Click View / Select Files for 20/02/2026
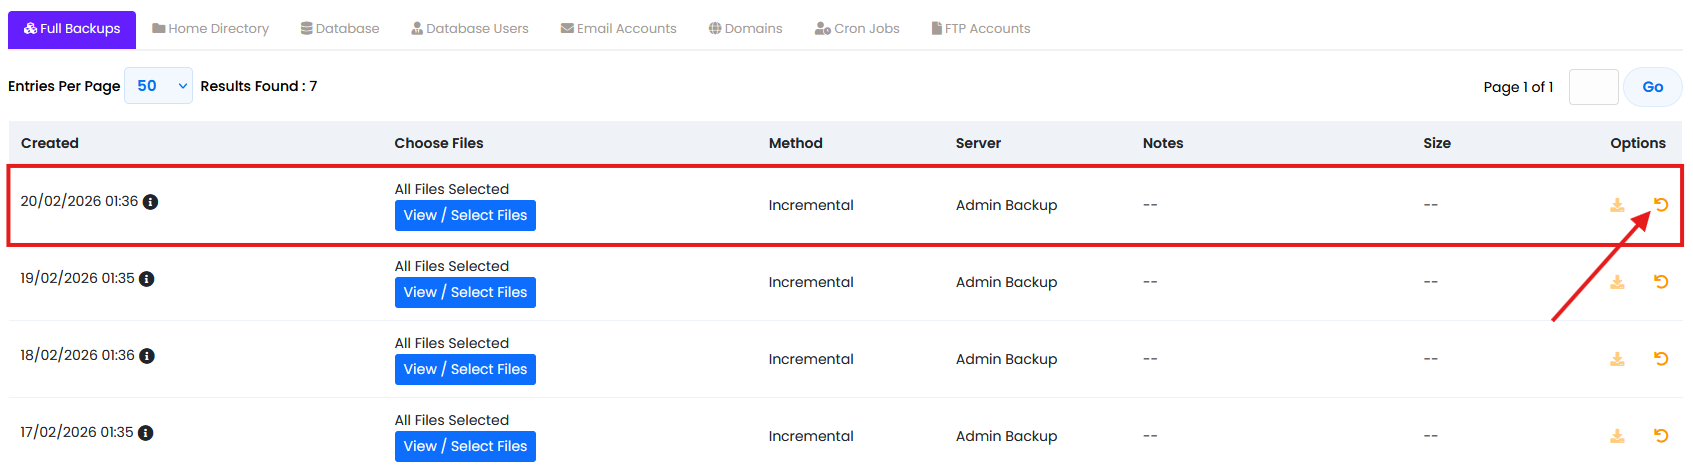 pos(465,216)
